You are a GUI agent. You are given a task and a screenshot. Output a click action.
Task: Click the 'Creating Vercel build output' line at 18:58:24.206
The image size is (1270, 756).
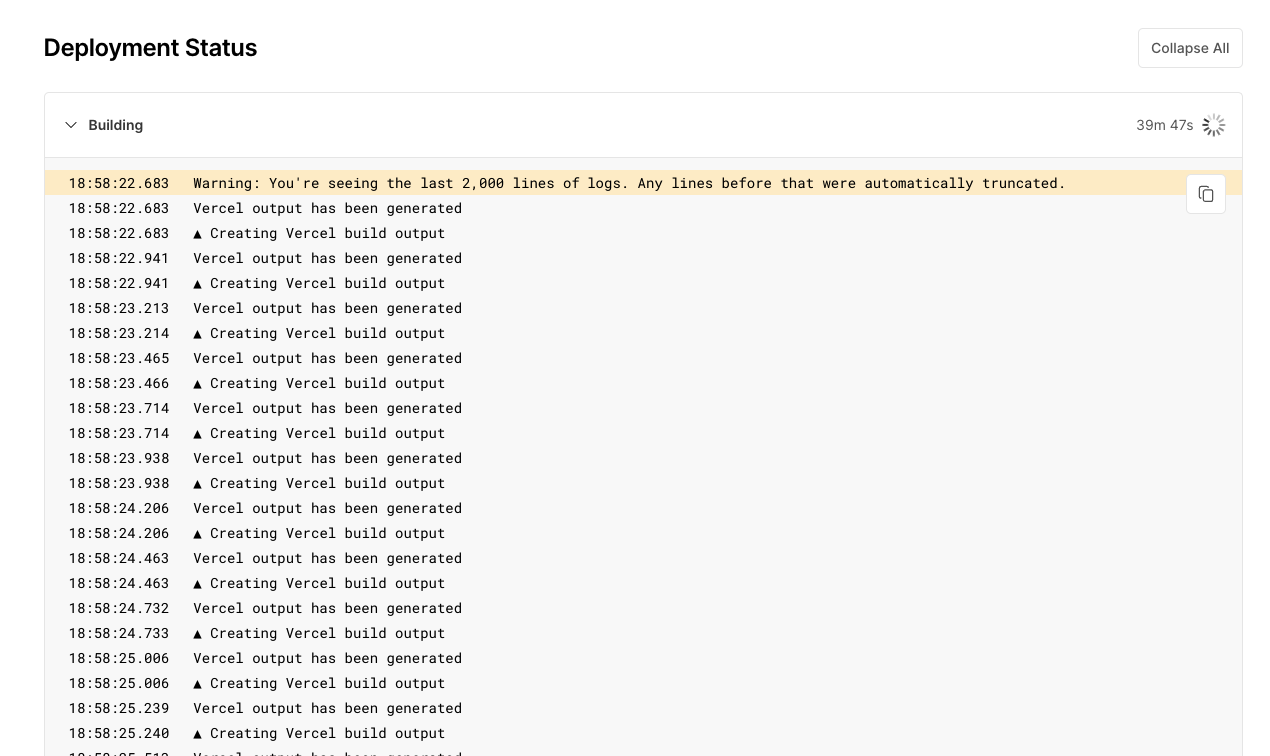644,533
